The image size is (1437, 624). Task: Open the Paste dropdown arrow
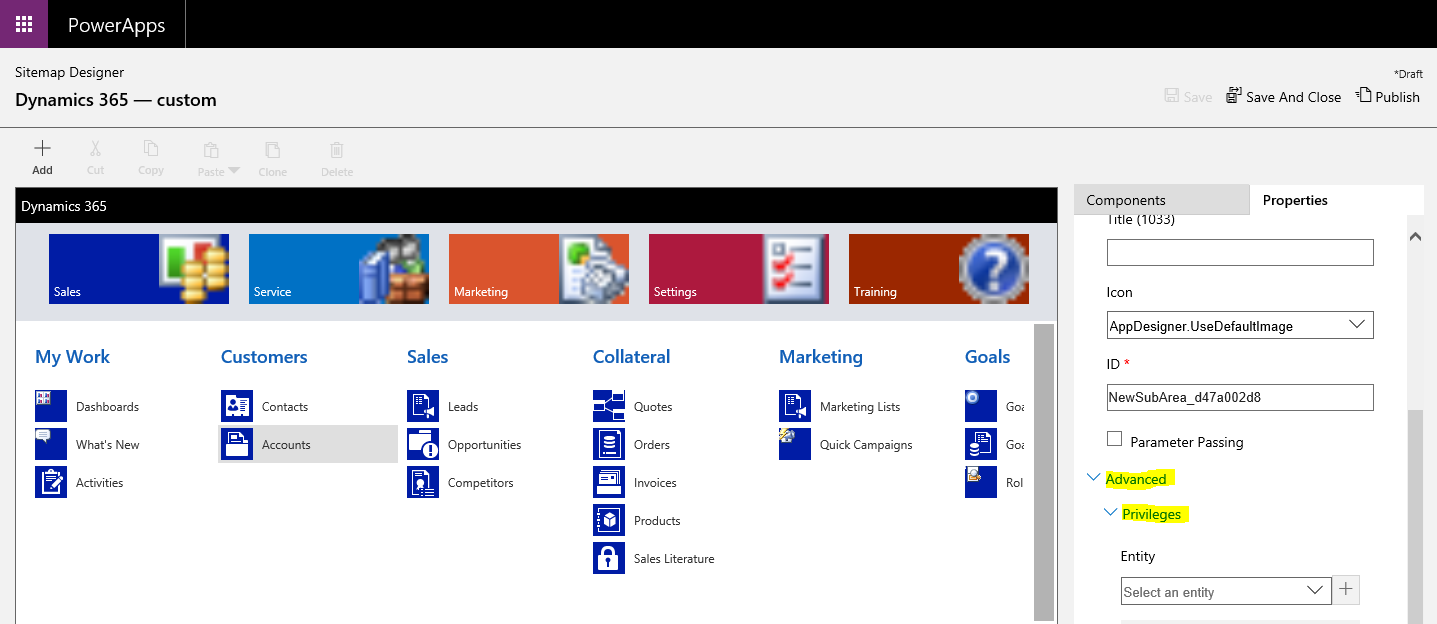tap(234, 171)
